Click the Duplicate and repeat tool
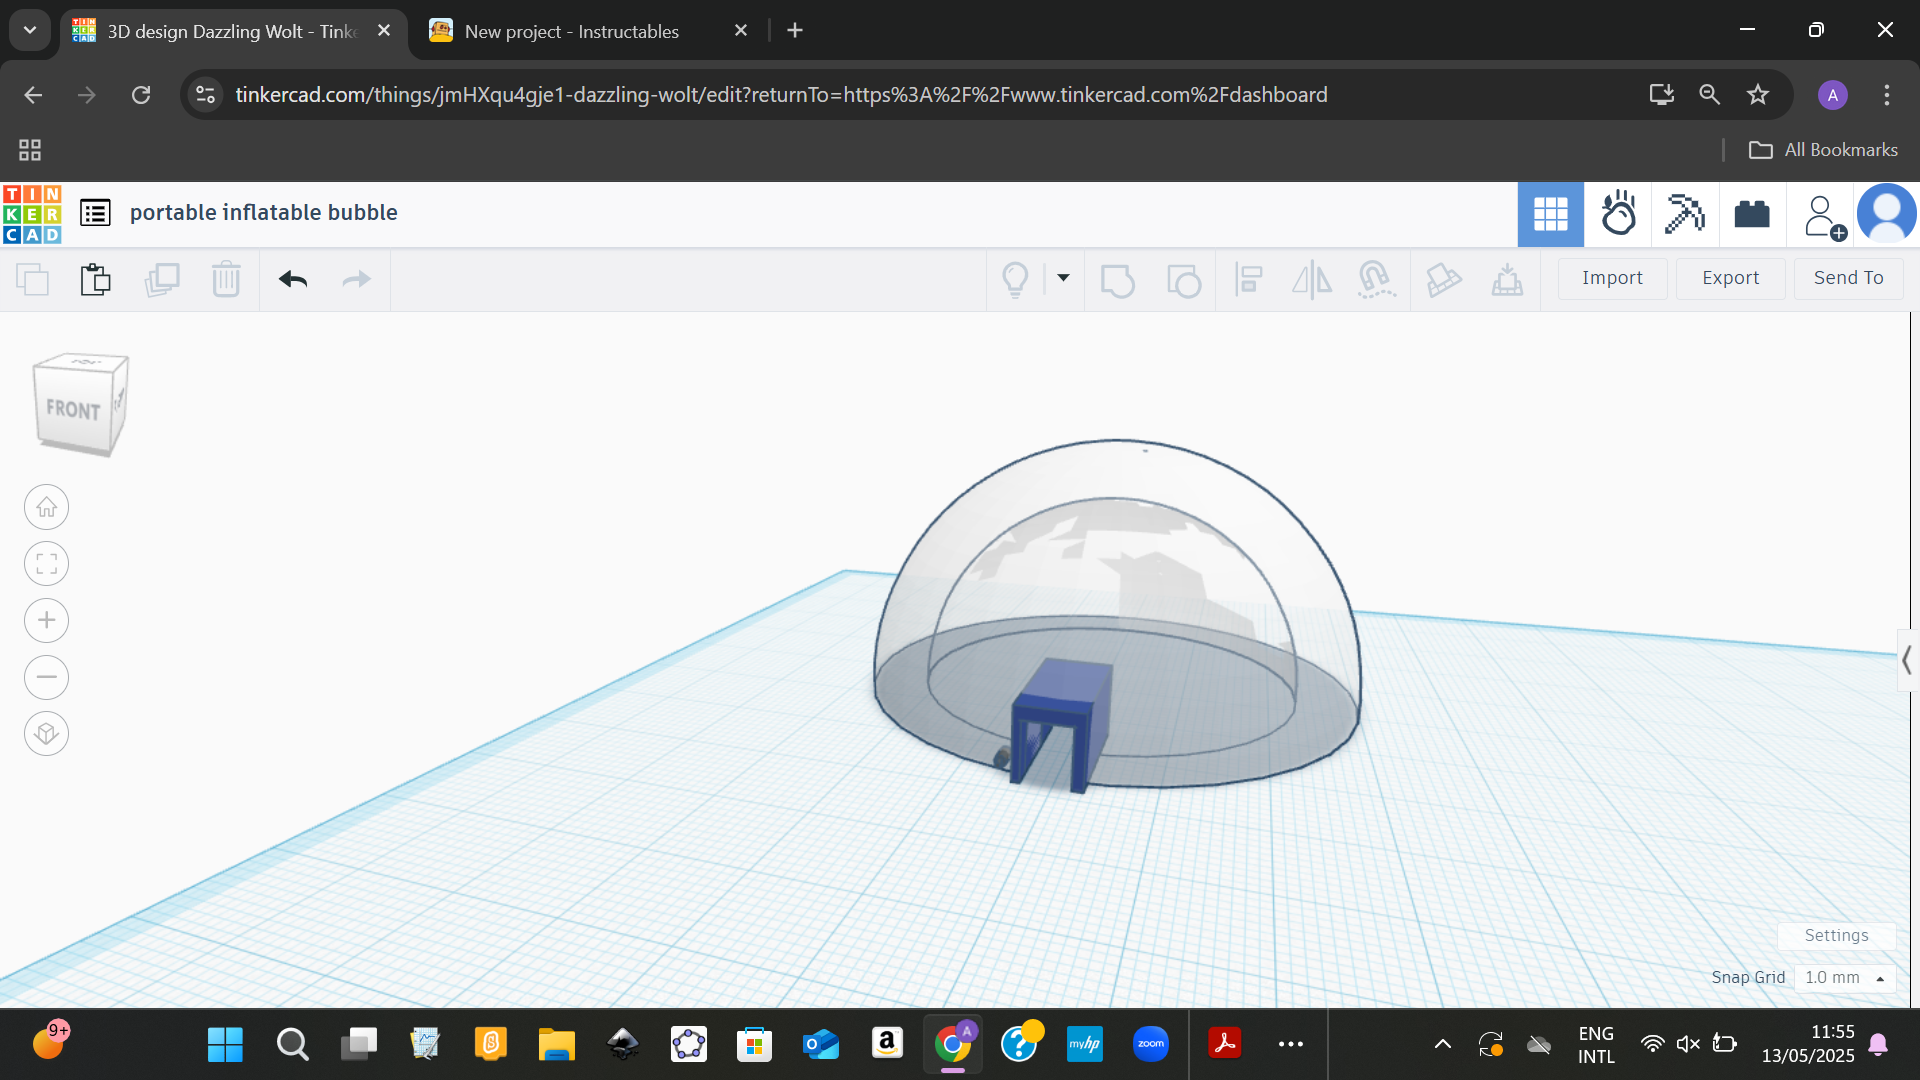This screenshot has height=1080, width=1920. click(161, 279)
